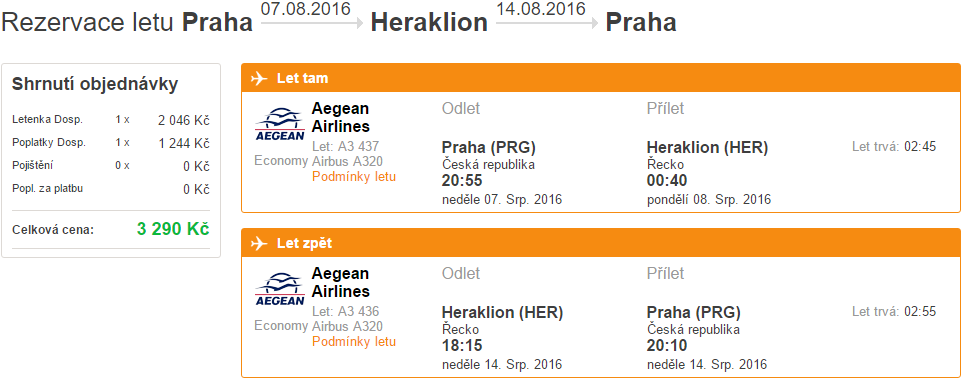Image resolution: width=965 pixels, height=388 pixels.
Task: Click the airplane icon in Let tam header
Action: click(260, 79)
